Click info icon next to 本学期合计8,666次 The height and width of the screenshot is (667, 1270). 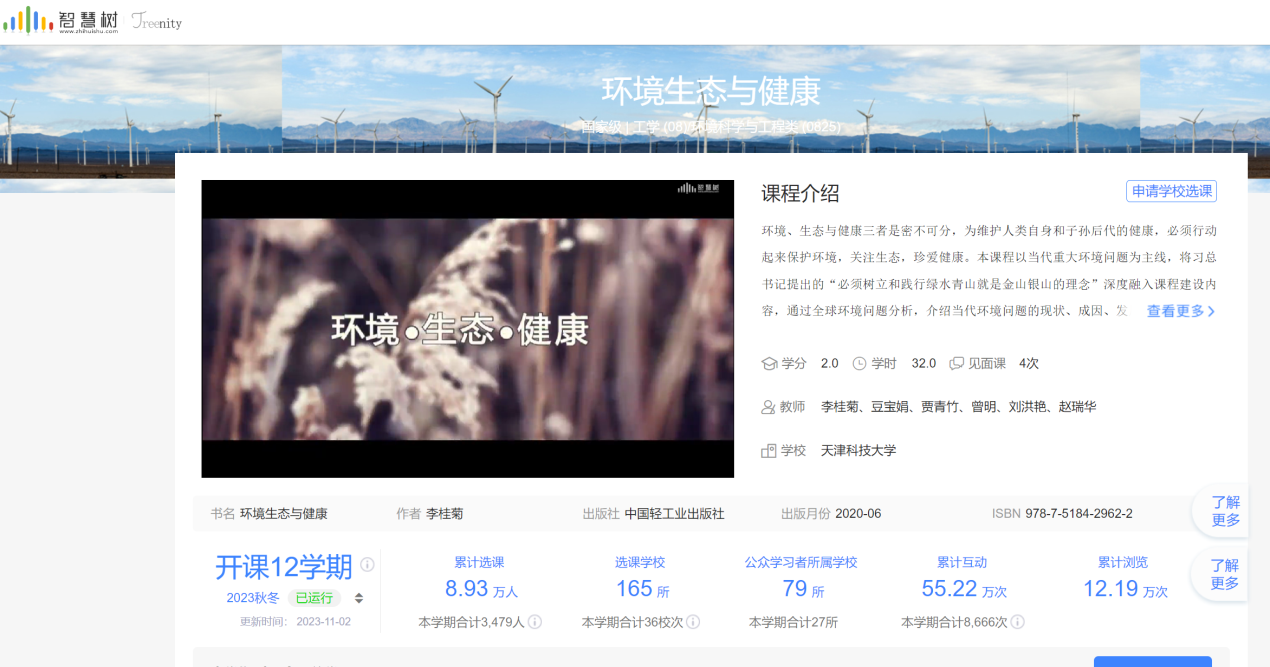click(x=1017, y=622)
